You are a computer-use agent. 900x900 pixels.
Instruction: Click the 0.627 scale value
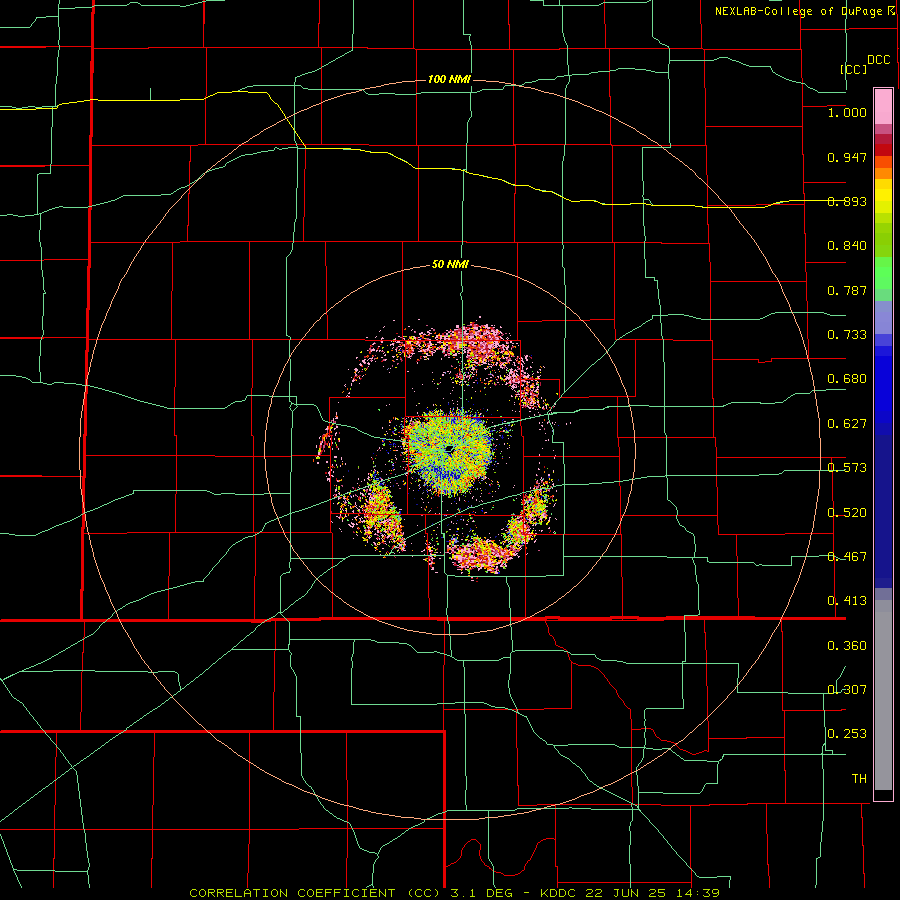(847, 423)
